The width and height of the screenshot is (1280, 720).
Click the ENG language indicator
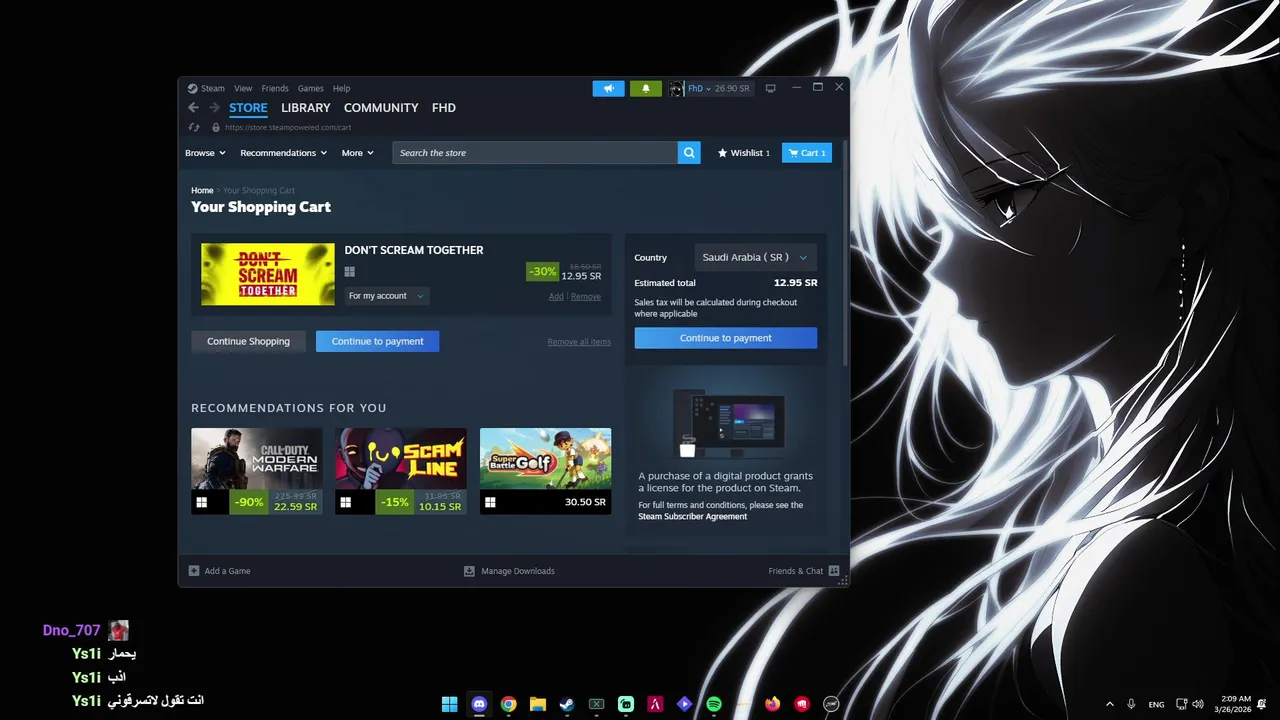(x=1156, y=704)
